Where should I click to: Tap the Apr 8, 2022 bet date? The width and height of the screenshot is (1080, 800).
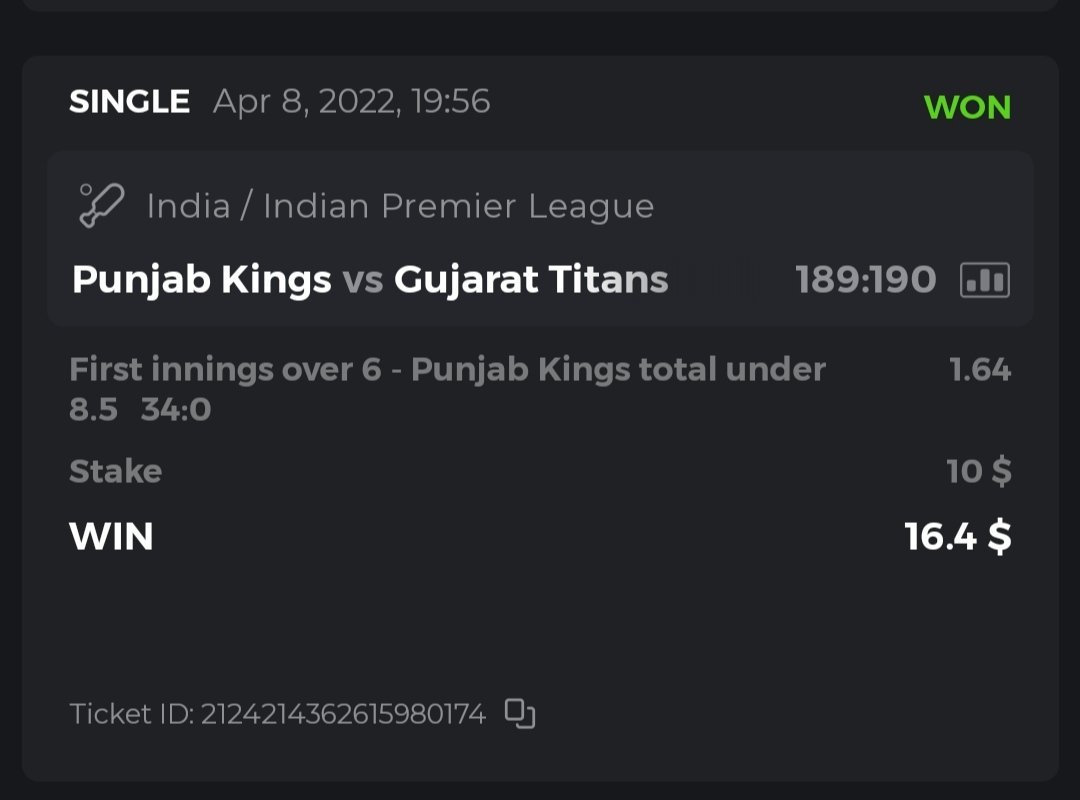[351, 102]
